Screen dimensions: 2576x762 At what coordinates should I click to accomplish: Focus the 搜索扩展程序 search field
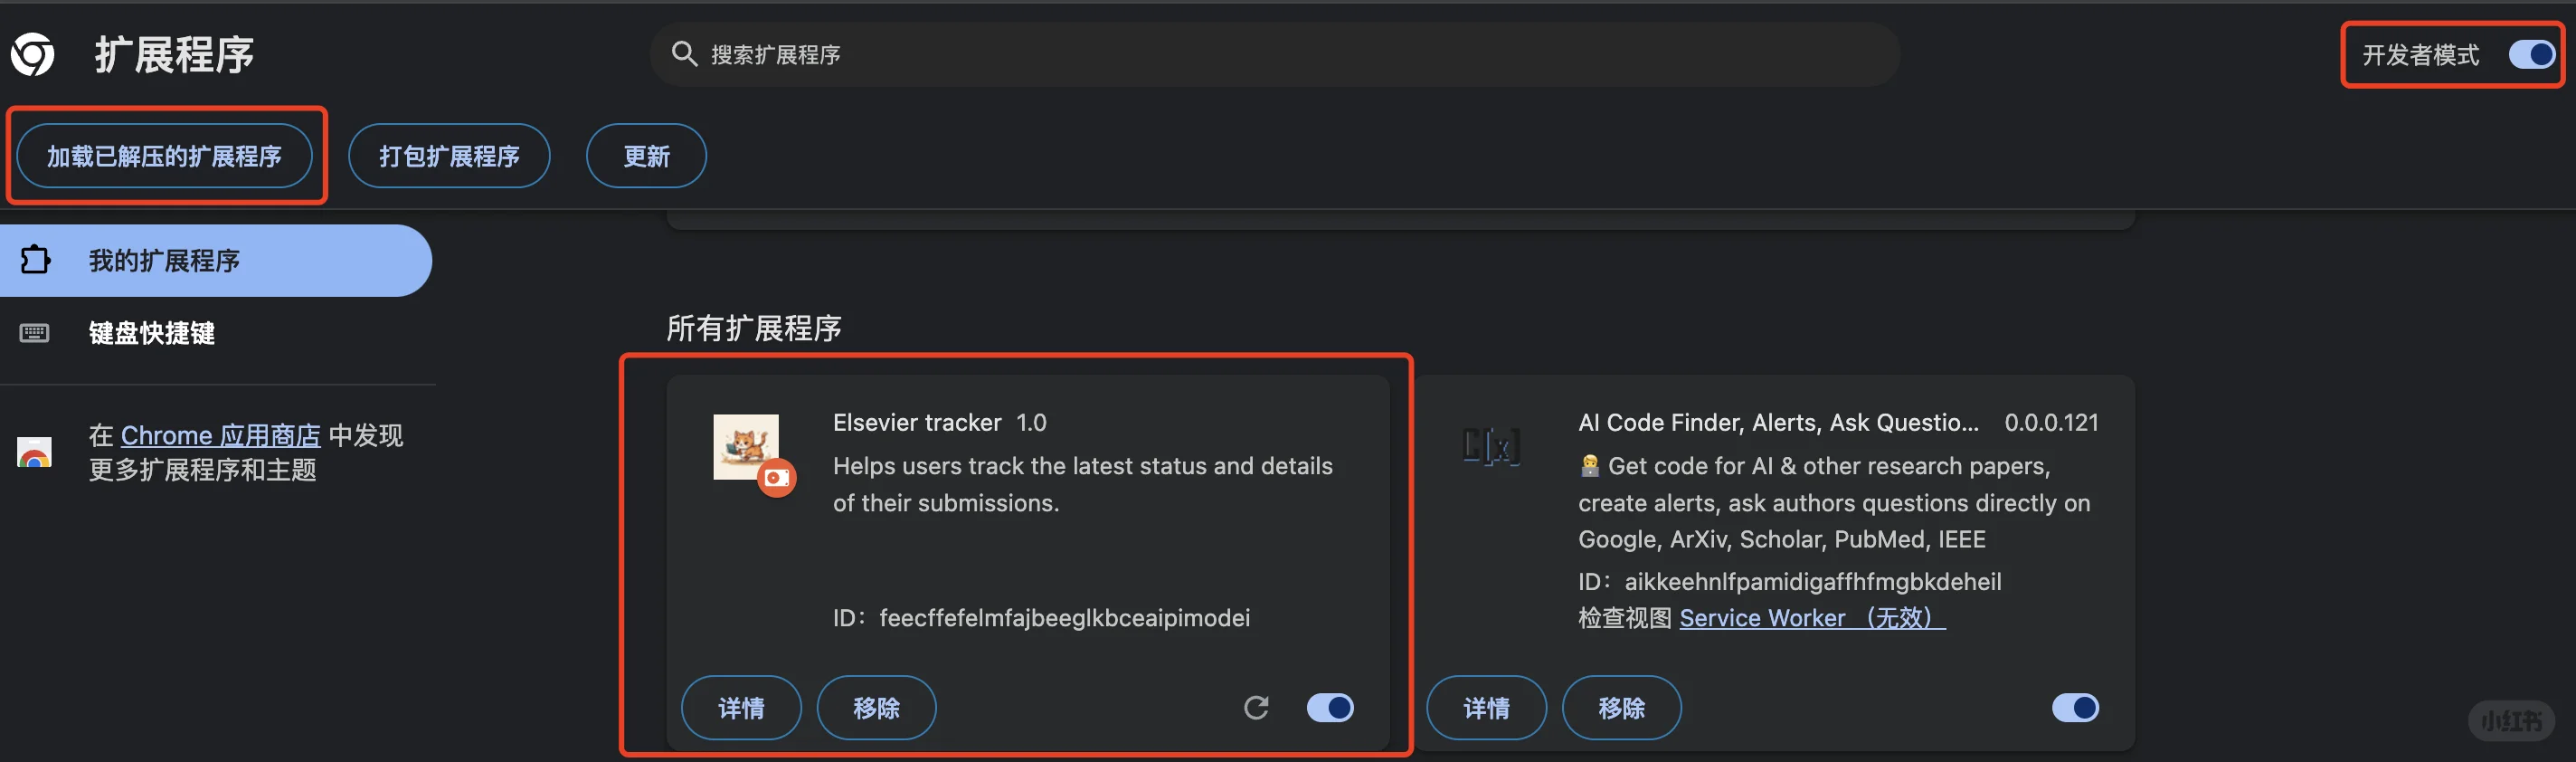point(1275,54)
